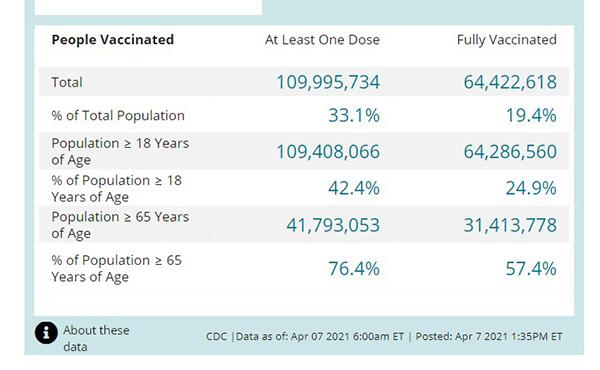
Task: Select the Population ≥ 18 Years of Age label
Action: pyautogui.click(x=120, y=151)
